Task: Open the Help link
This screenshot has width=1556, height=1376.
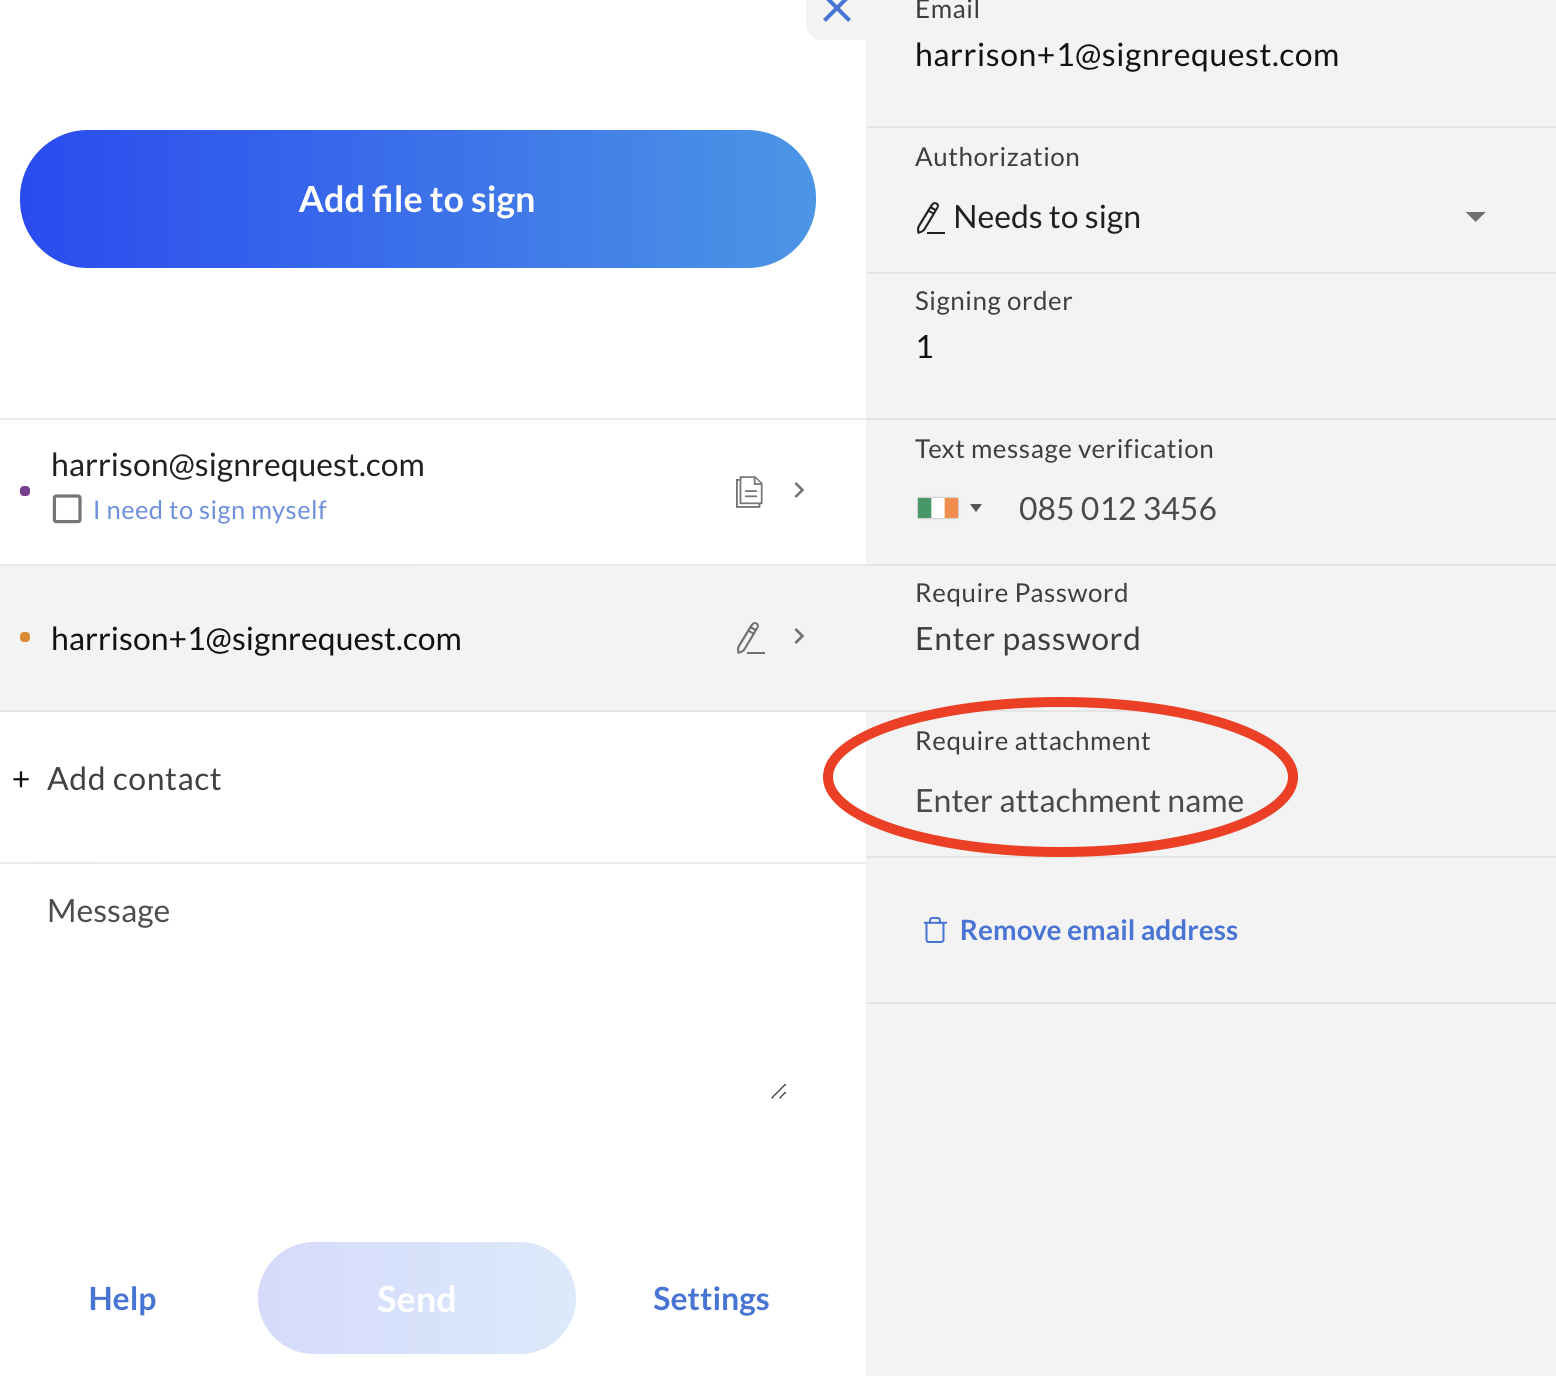Action: click(122, 1298)
